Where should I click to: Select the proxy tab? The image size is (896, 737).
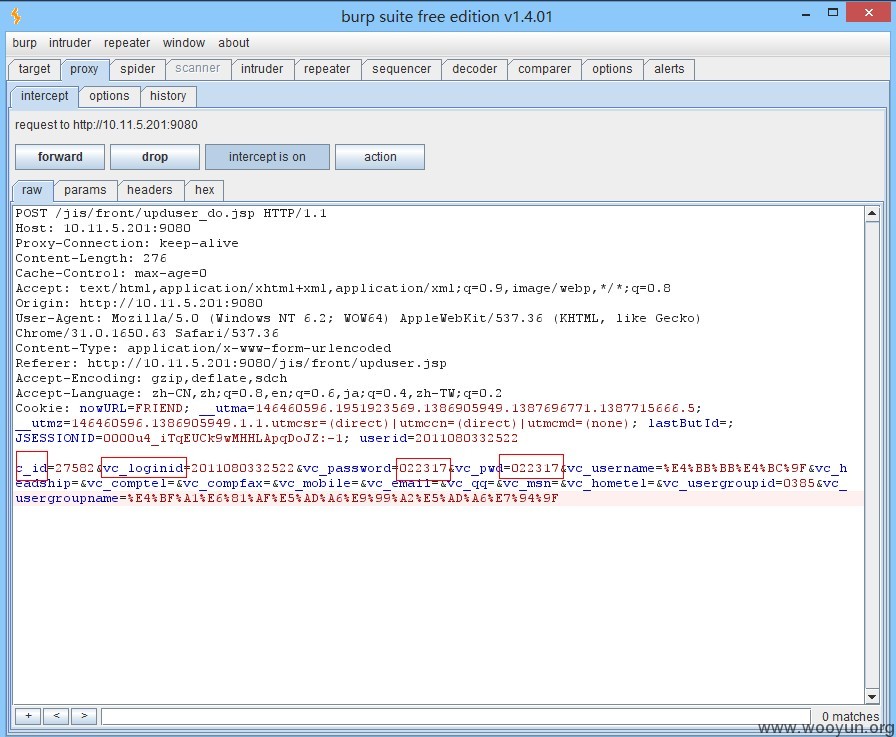[x=84, y=69]
